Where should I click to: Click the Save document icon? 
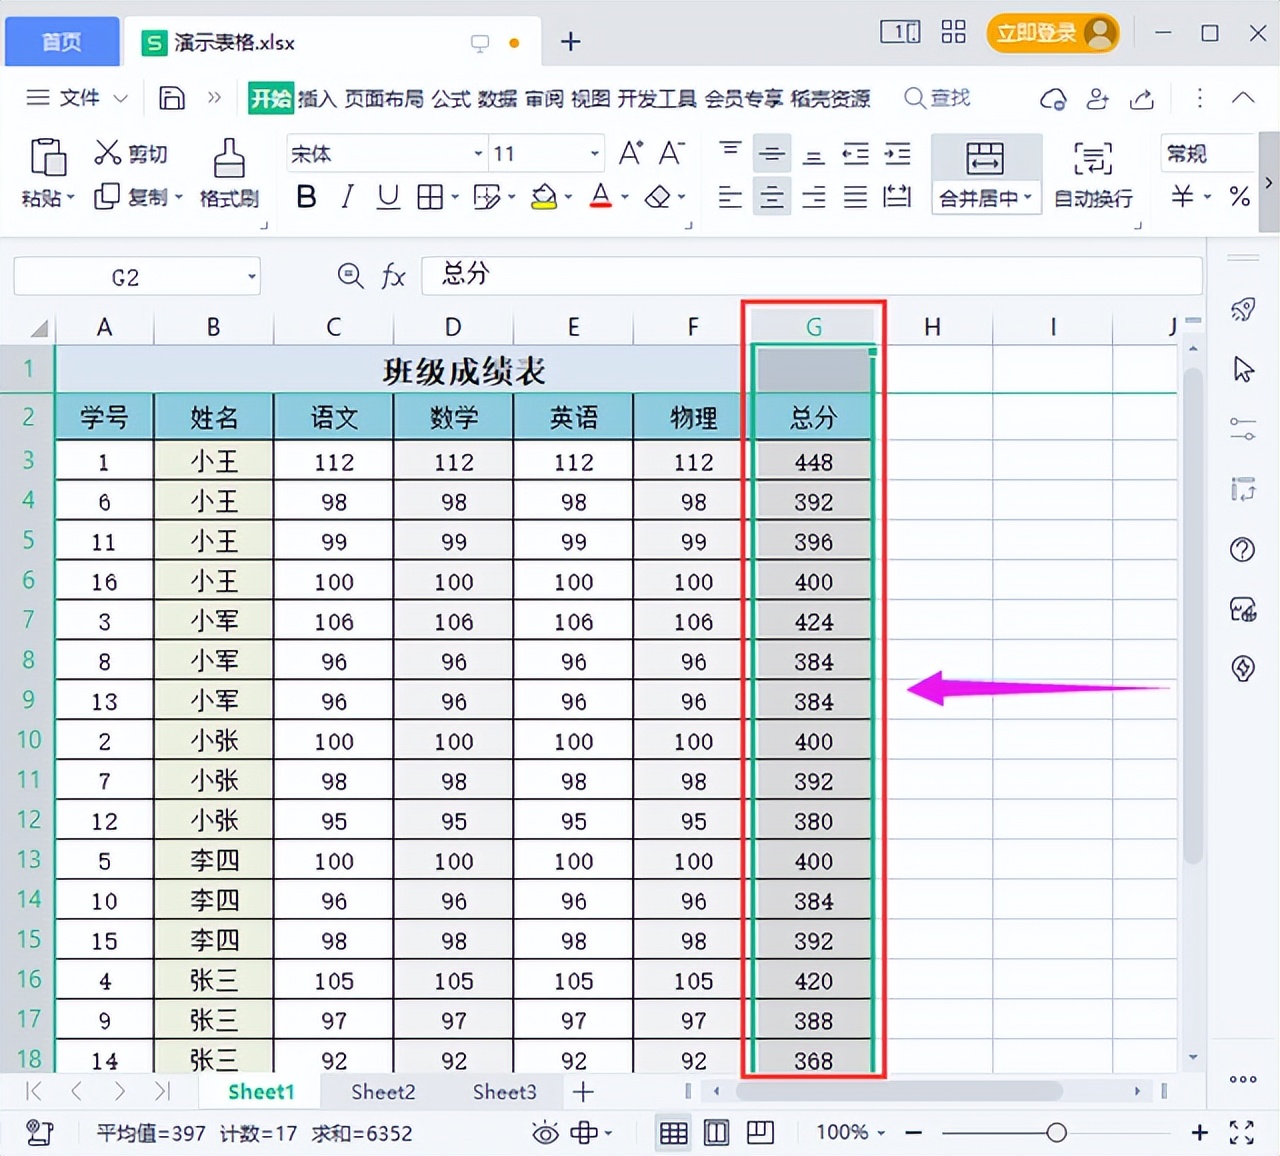click(x=171, y=98)
